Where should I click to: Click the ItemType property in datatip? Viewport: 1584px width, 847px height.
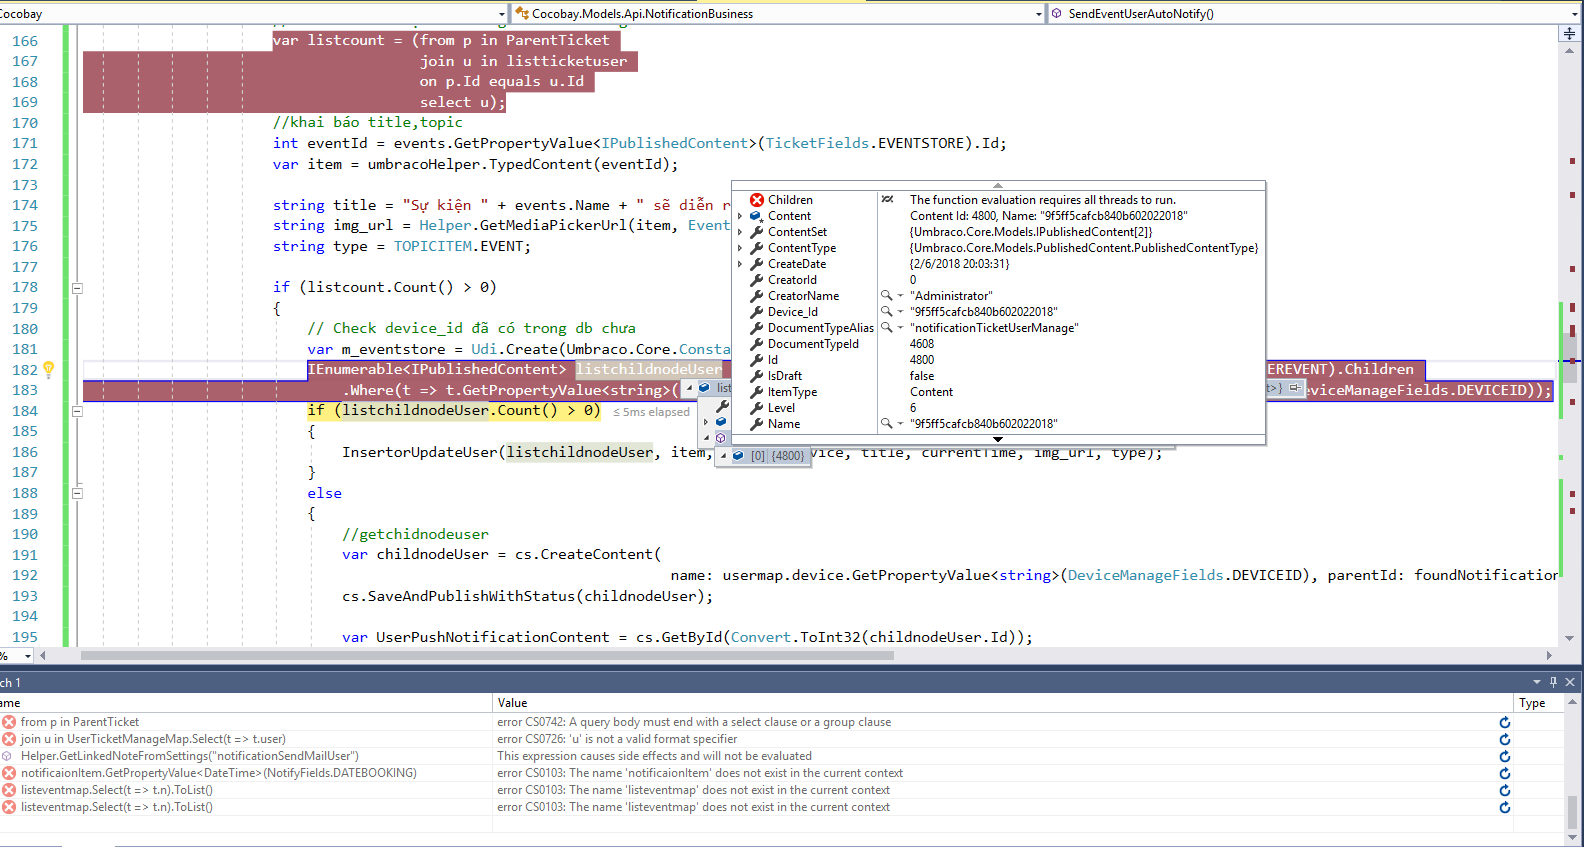pyautogui.click(x=792, y=392)
